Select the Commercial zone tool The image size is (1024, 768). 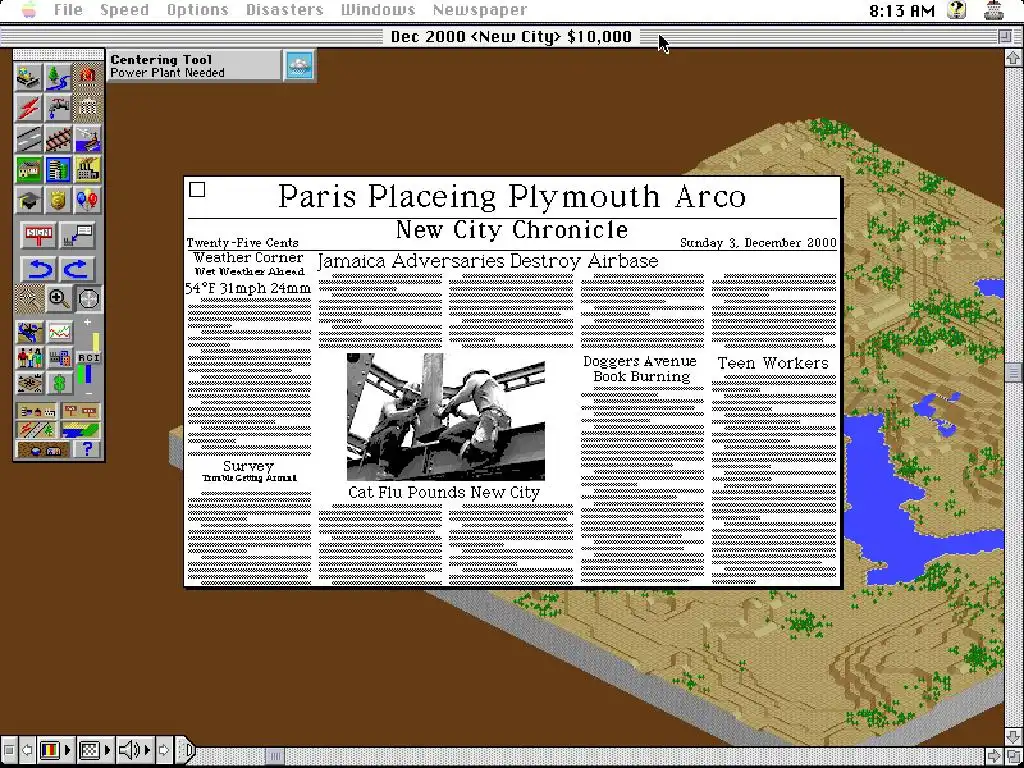click(58, 169)
